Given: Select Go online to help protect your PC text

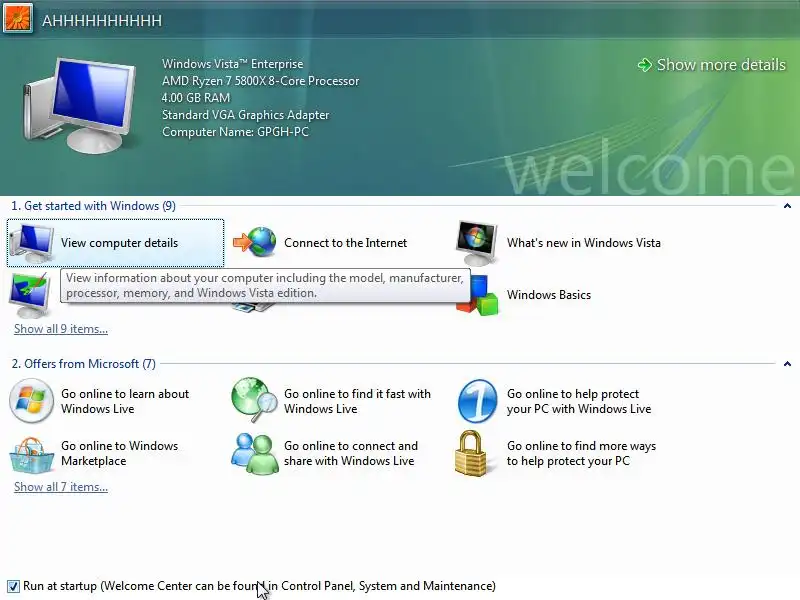Looking at the screenshot, I should (x=579, y=402).
